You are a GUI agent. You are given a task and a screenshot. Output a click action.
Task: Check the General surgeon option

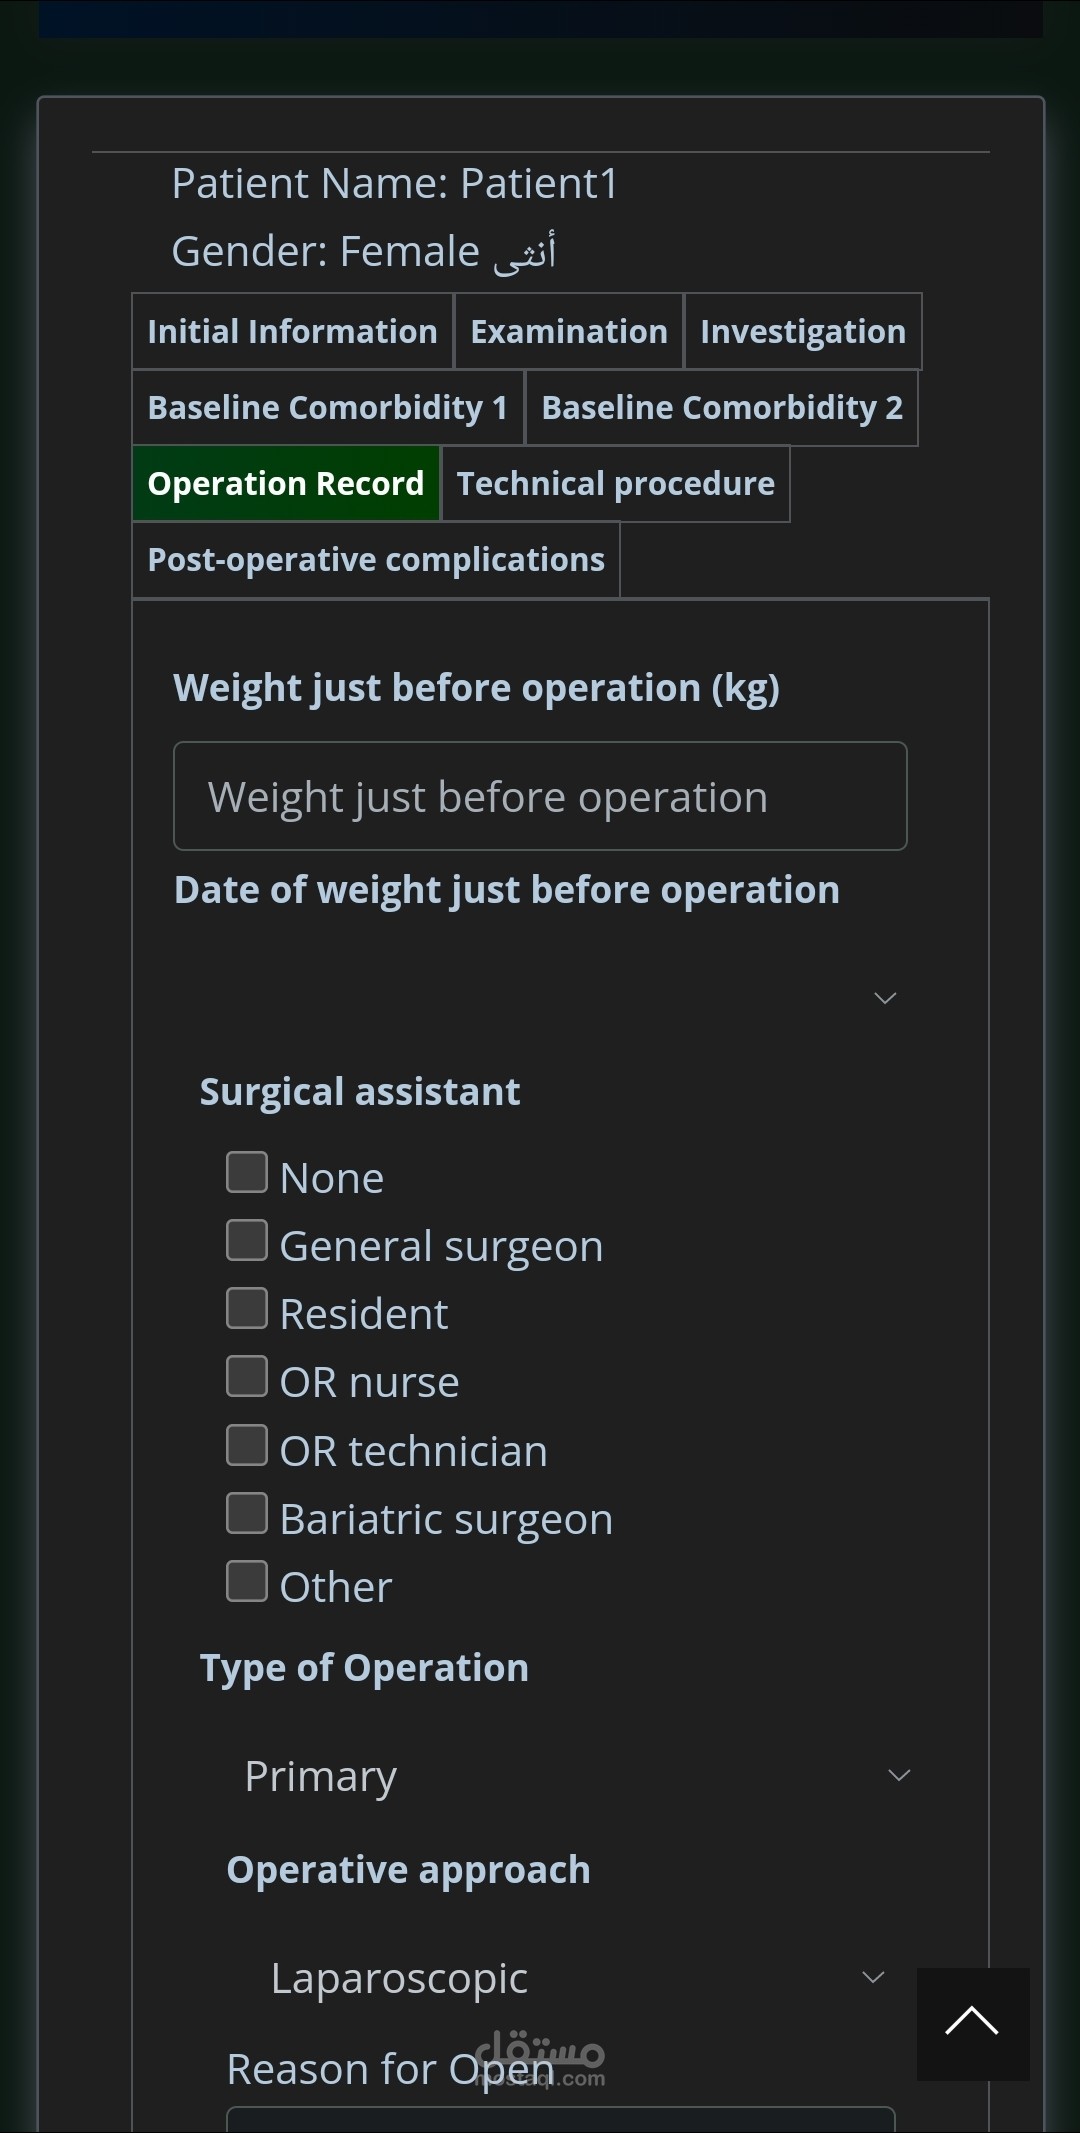pos(247,1241)
